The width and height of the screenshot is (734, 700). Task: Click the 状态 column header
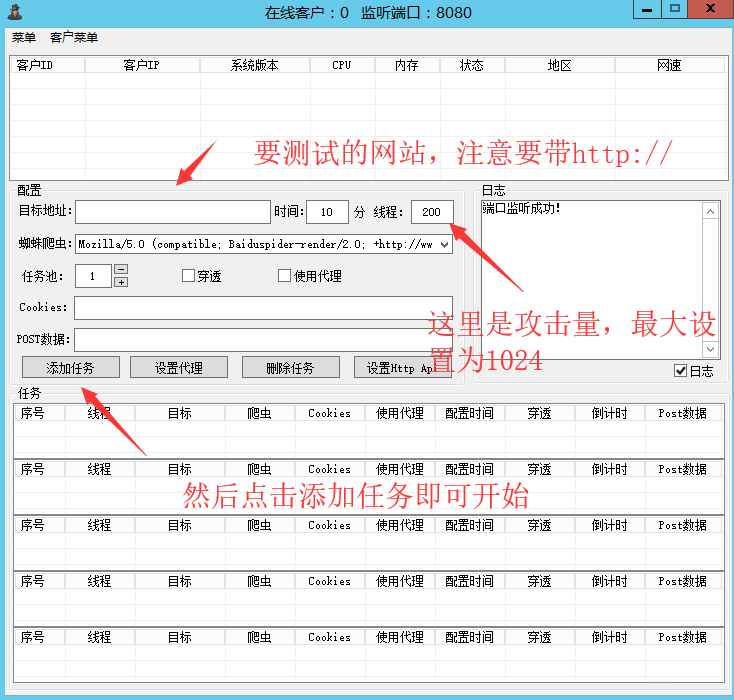pos(472,65)
